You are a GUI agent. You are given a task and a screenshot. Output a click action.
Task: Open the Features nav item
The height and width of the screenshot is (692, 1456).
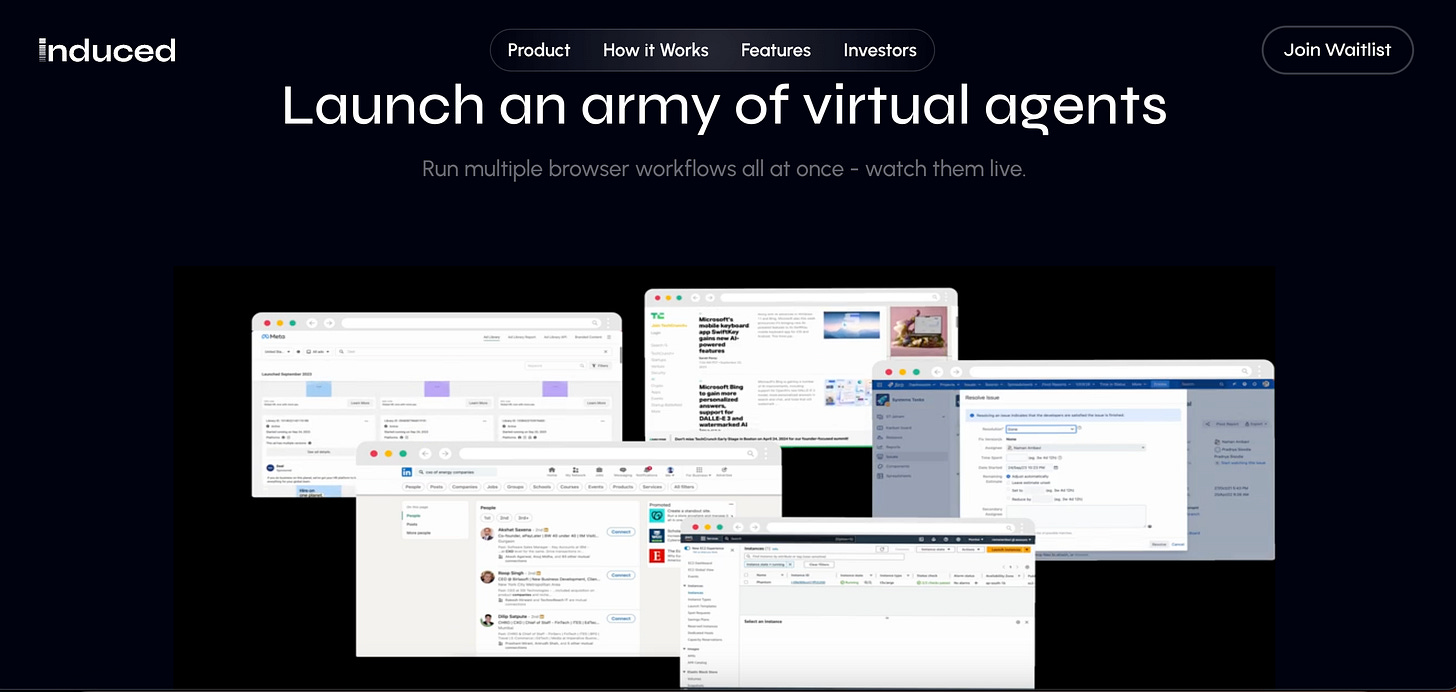point(776,50)
